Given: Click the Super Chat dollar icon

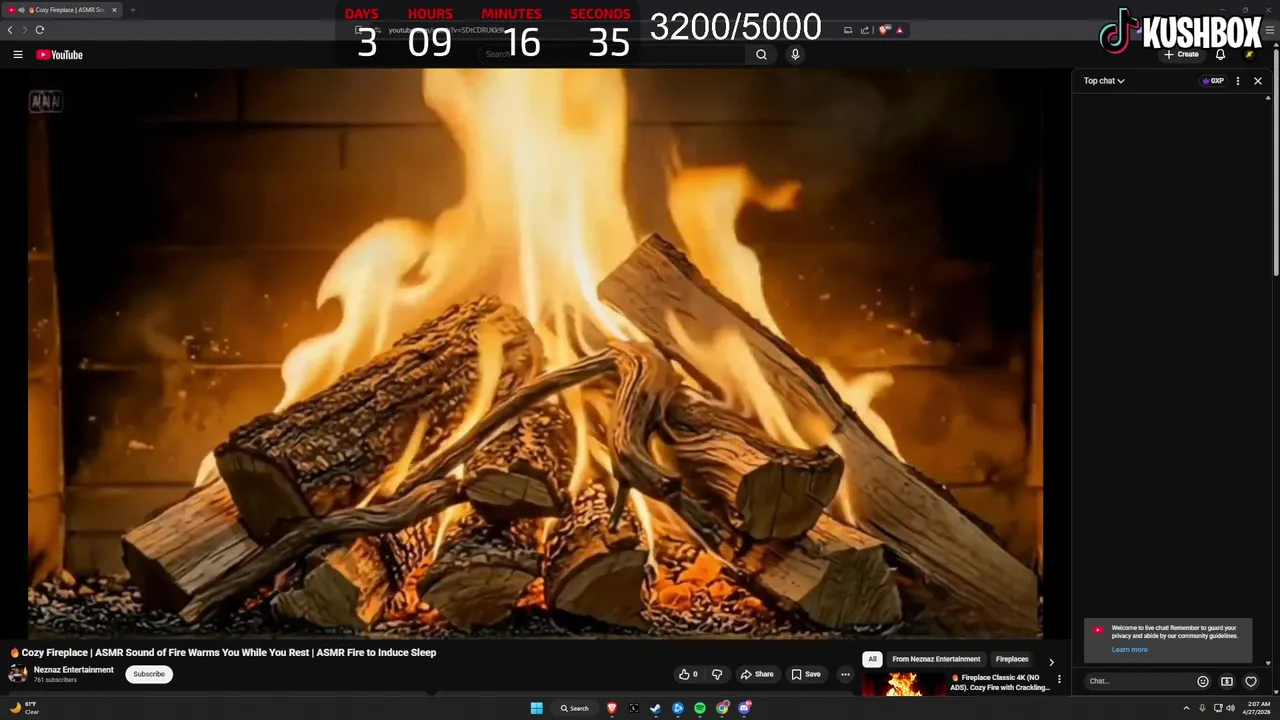Looking at the screenshot, I should click(x=1227, y=682).
